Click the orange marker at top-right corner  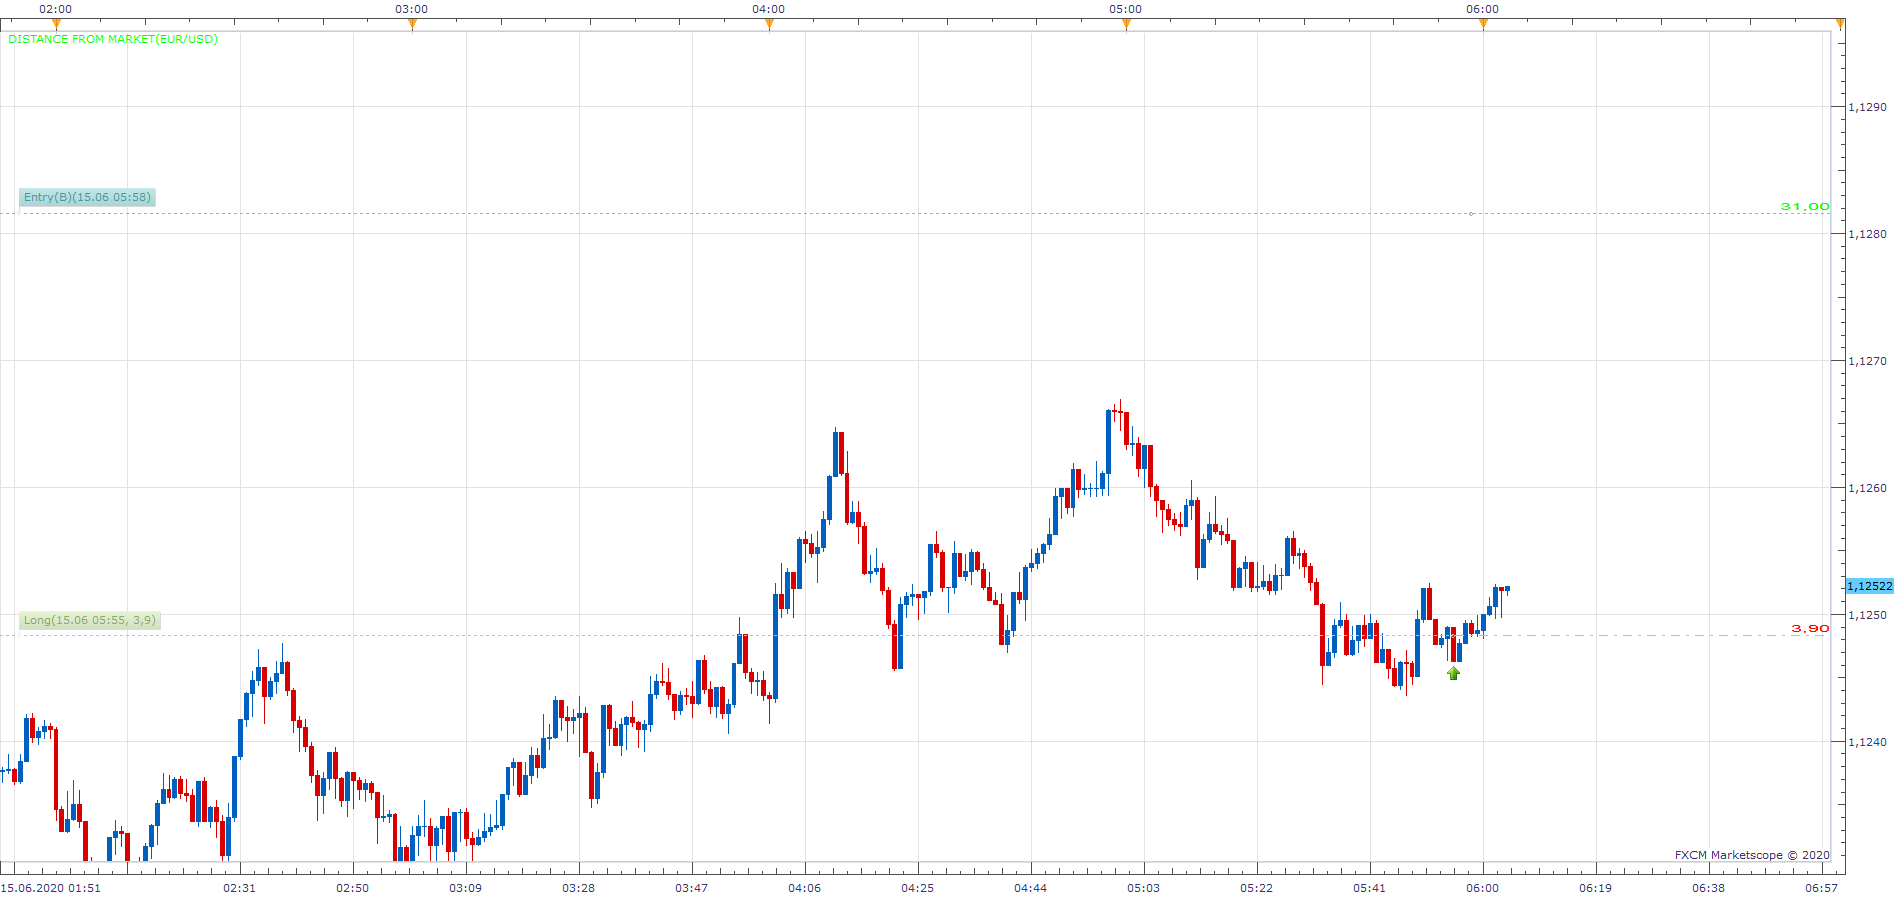(1840, 25)
